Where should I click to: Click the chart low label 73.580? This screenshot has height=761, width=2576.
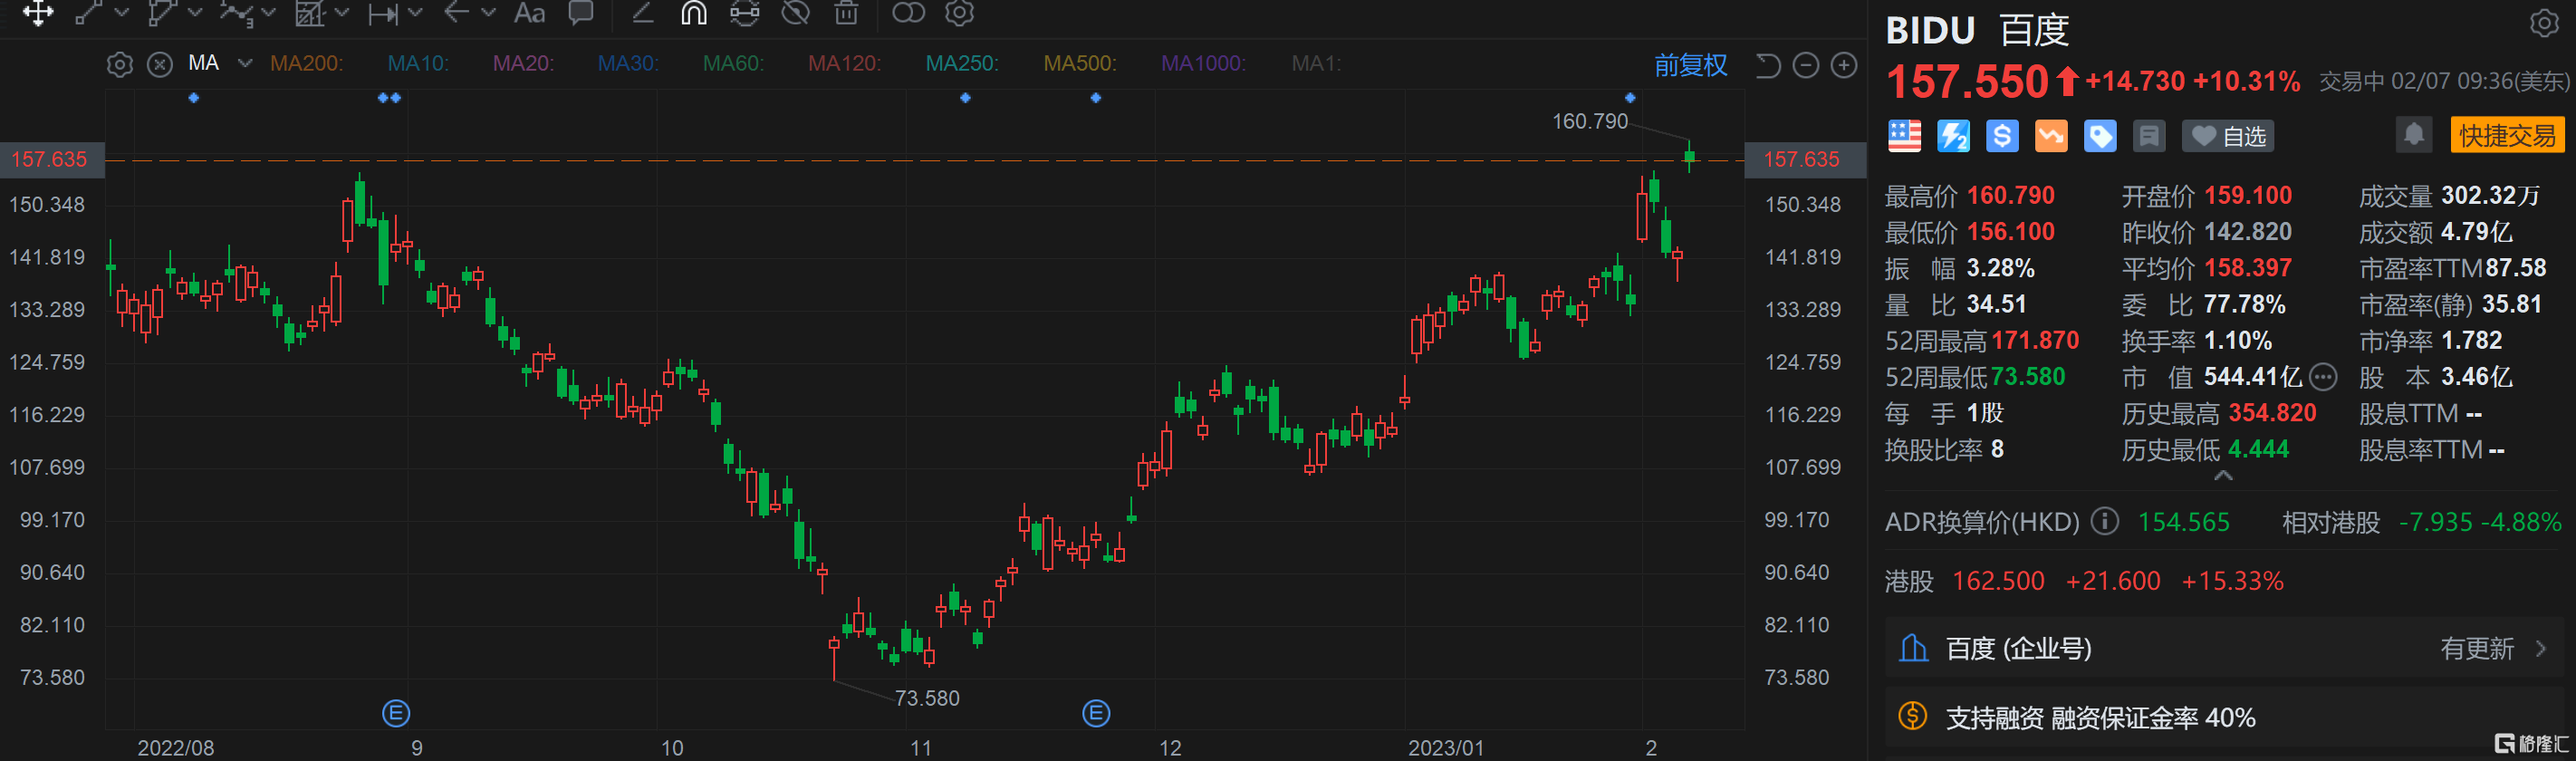927,698
